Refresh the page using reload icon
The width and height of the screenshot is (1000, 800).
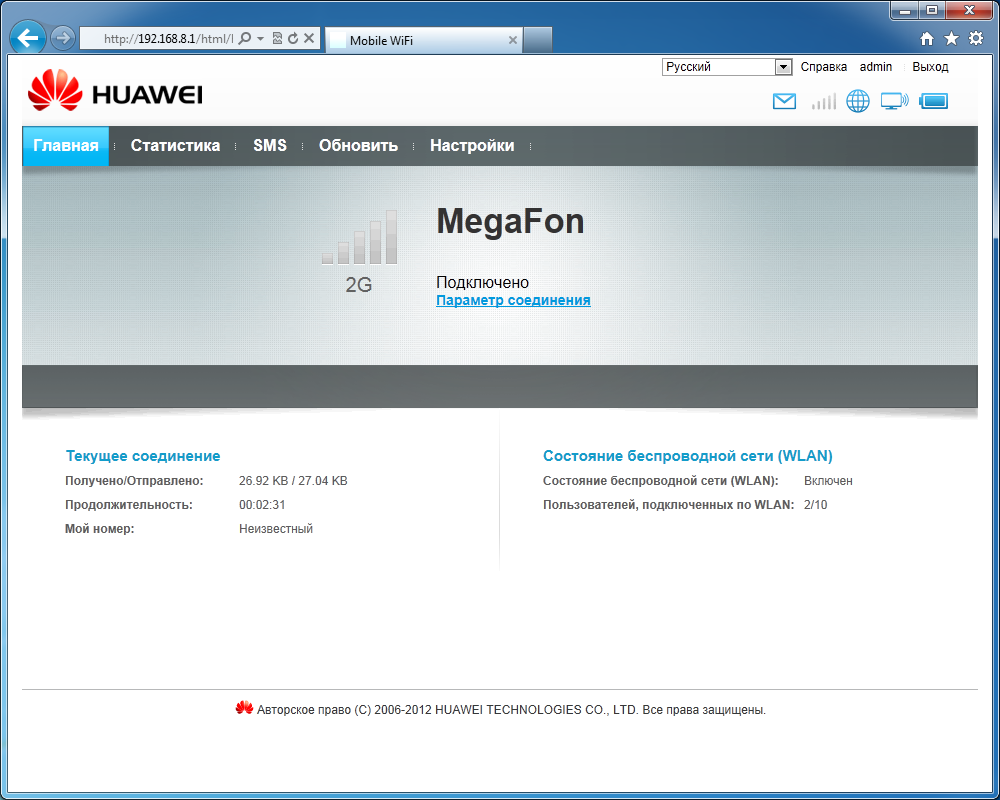point(293,38)
